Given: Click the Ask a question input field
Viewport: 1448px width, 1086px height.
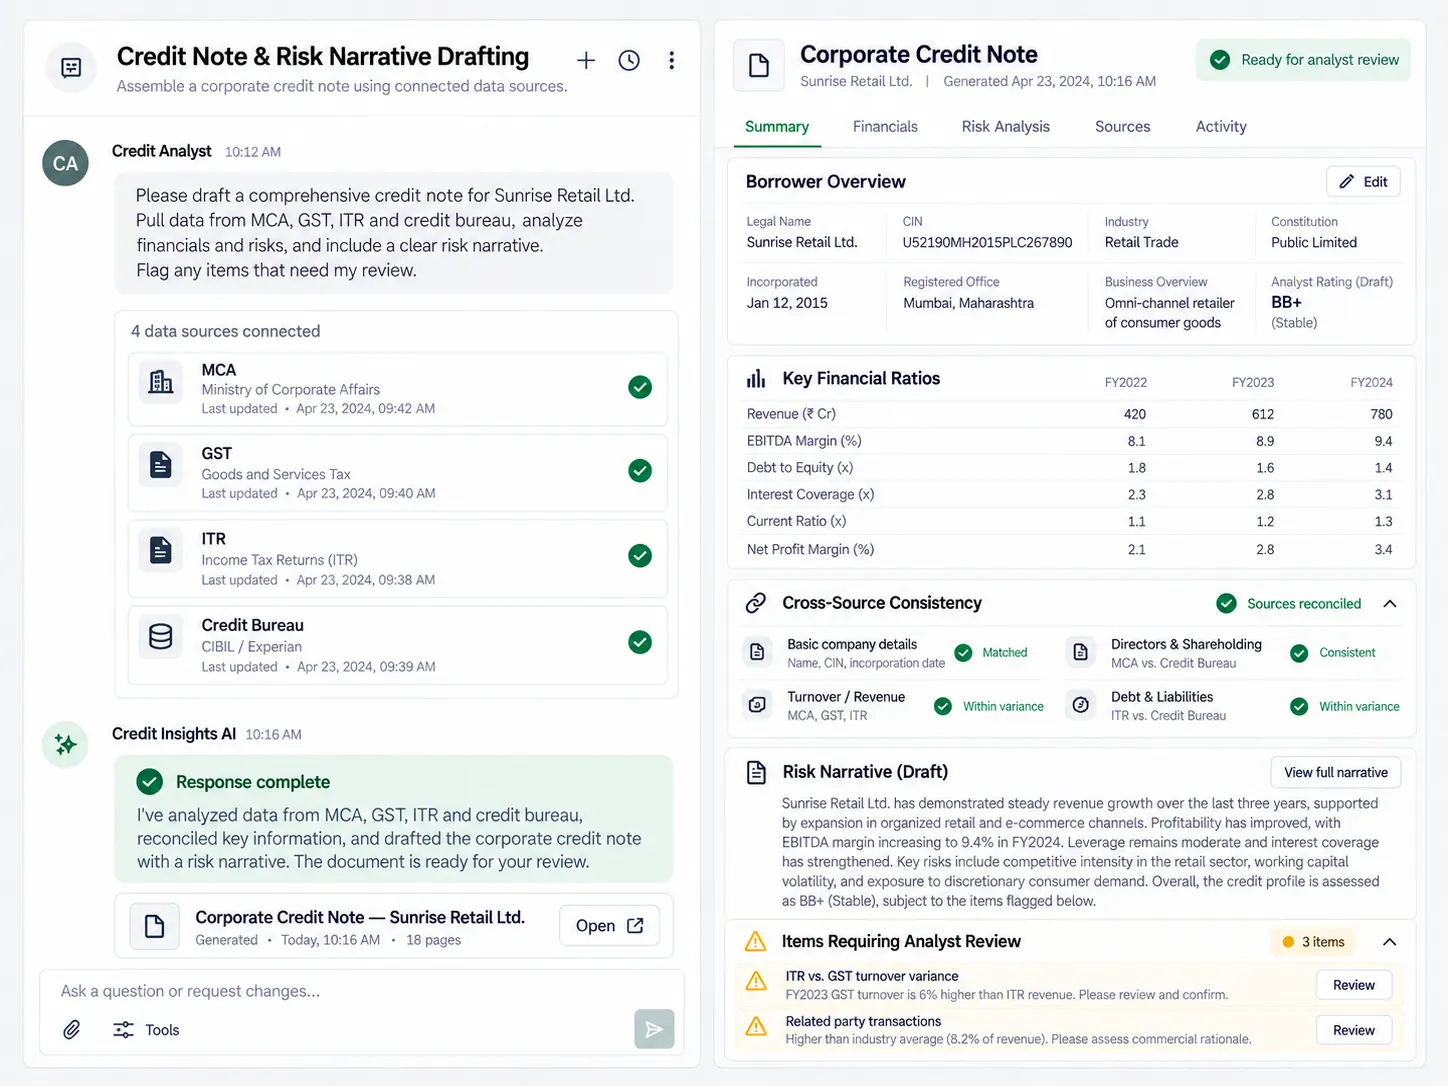Looking at the screenshot, I should (361, 991).
